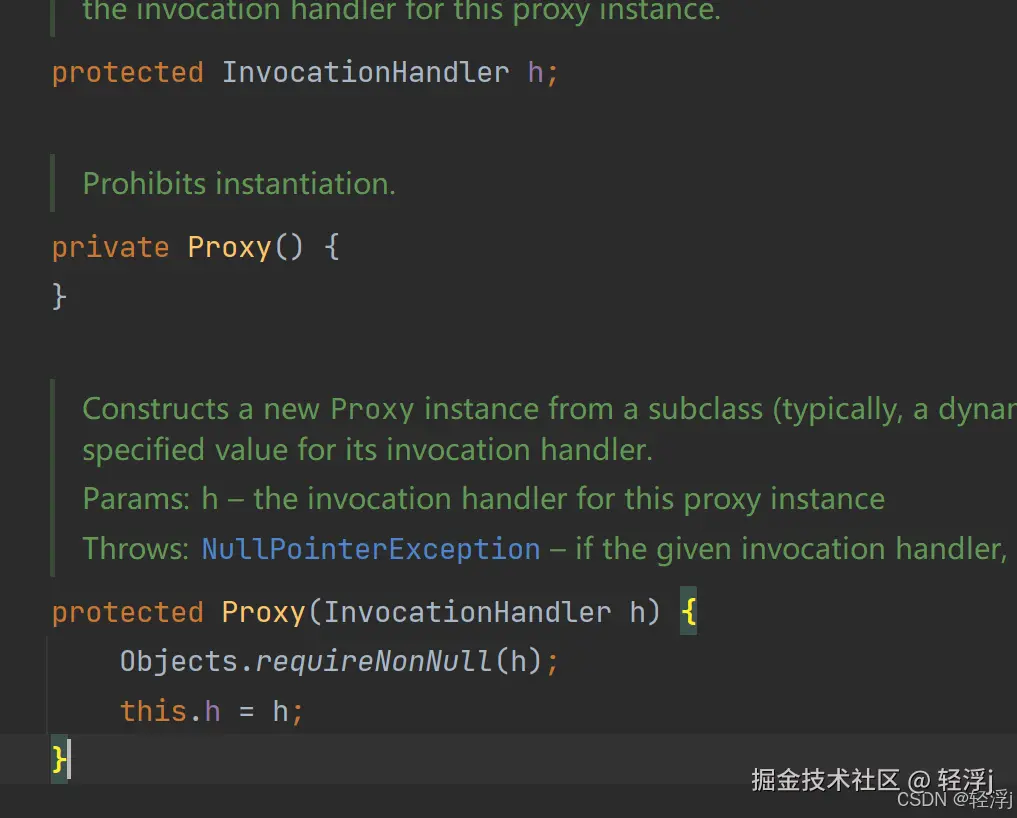Click the InvocationHandler parameter type in the constructor
Viewport: 1017px width, 818px height.
pyautogui.click(x=467, y=612)
